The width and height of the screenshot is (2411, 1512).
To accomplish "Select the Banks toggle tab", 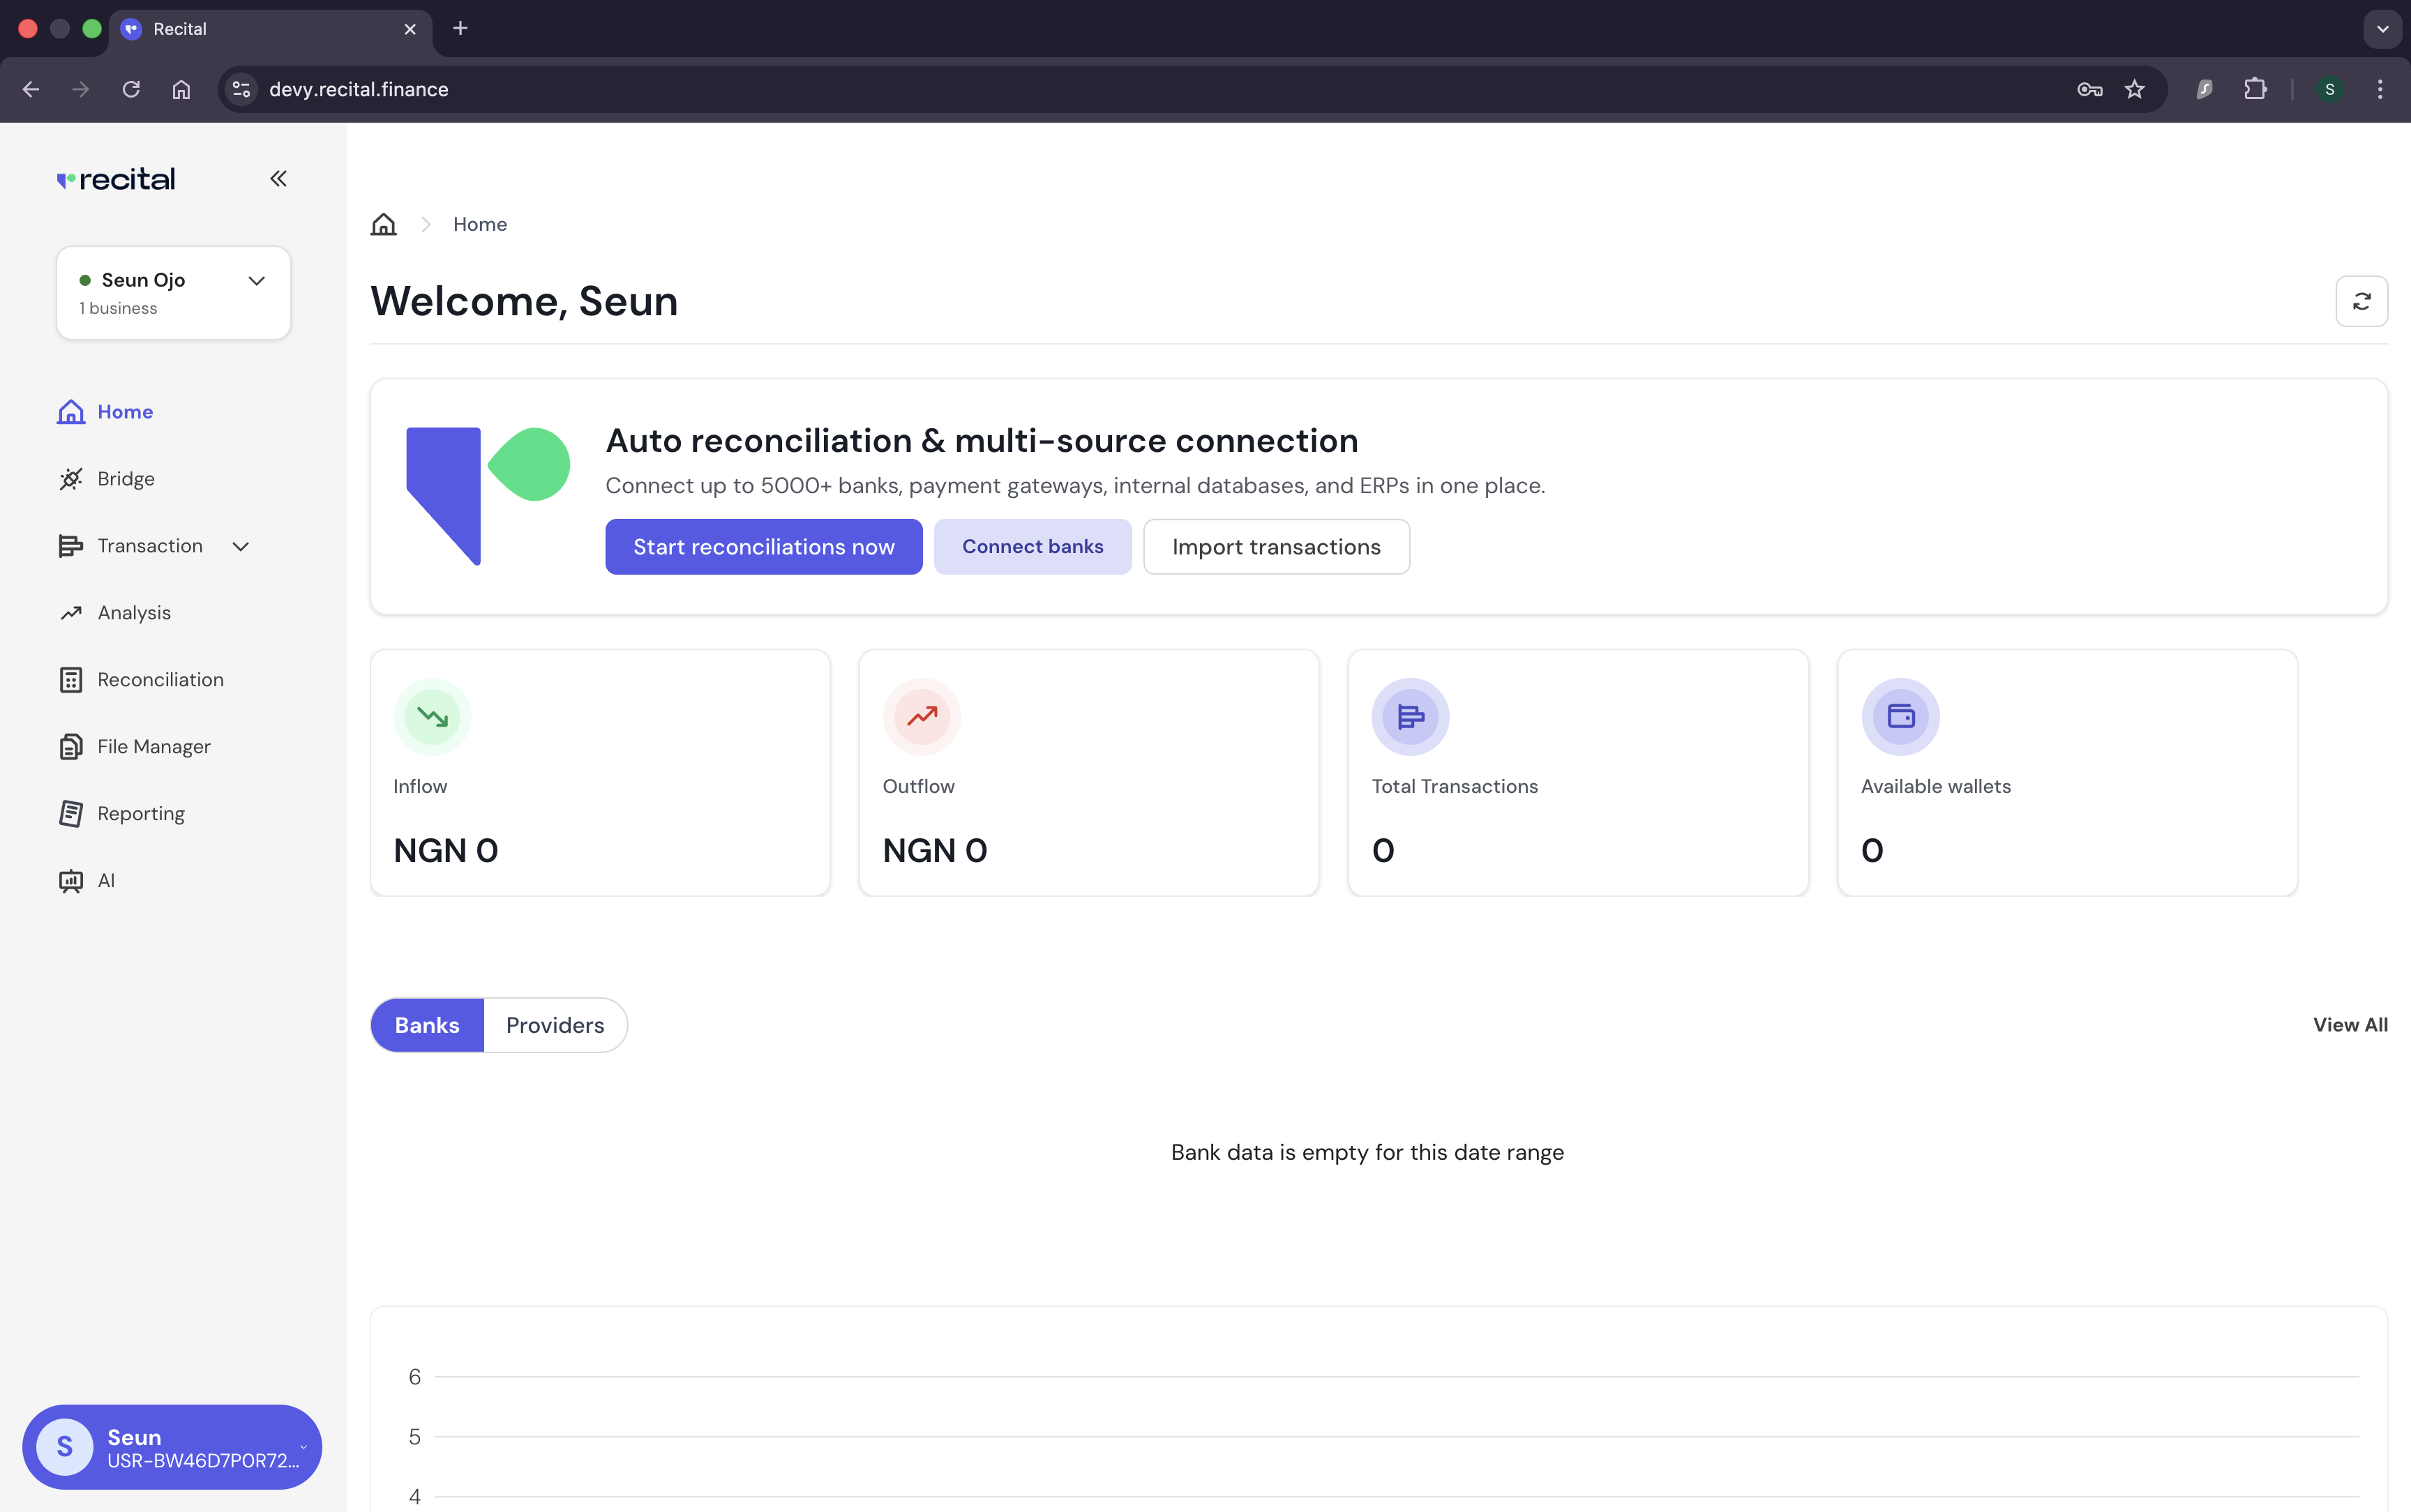I will pyautogui.click(x=427, y=1025).
